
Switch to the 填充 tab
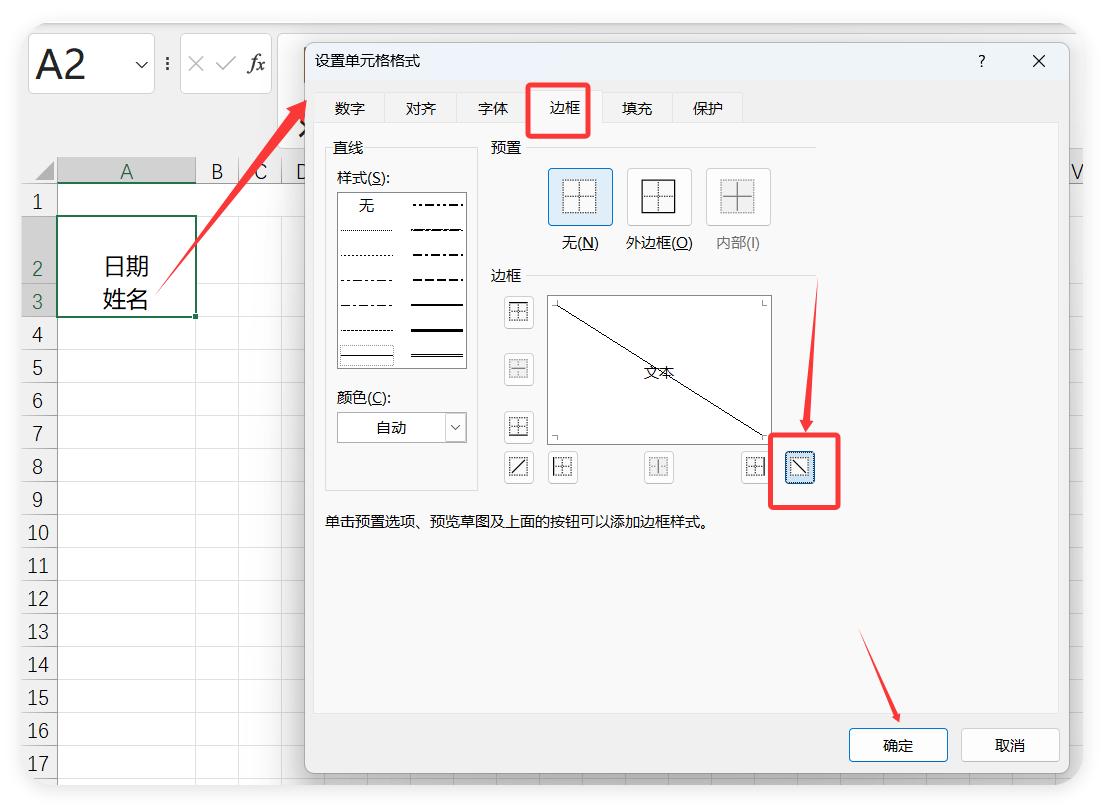(636, 108)
